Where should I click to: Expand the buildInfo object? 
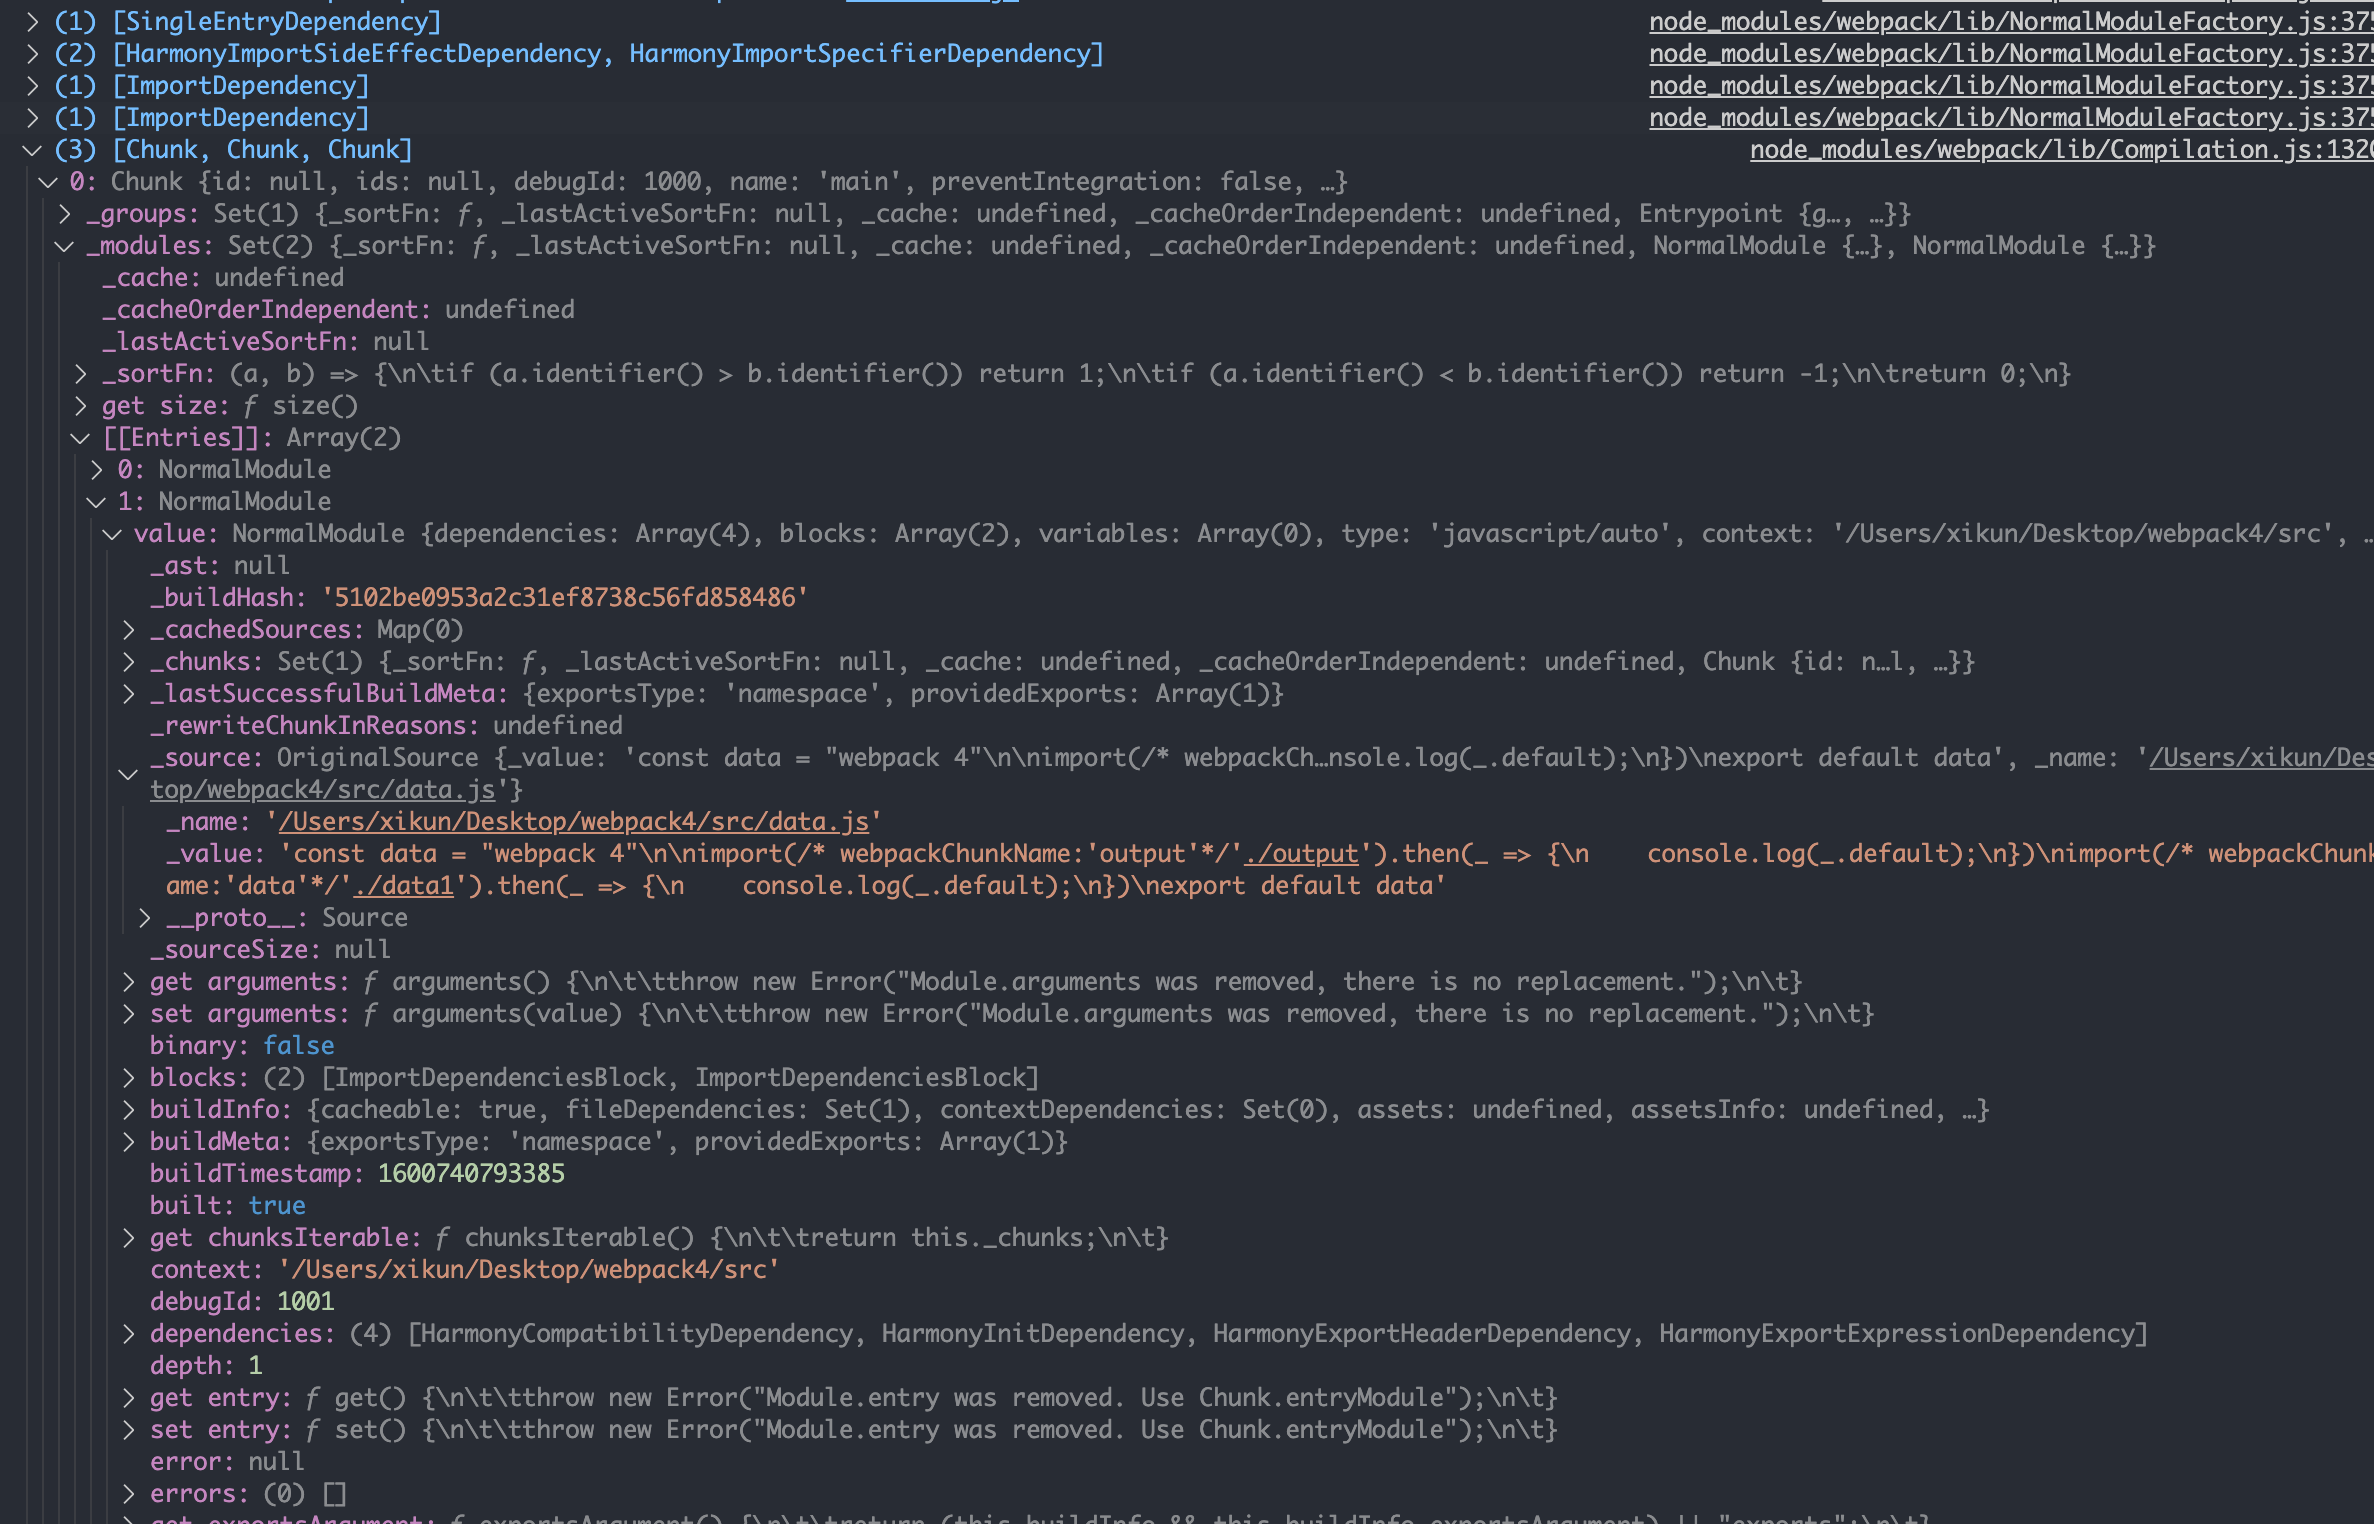pyautogui.click(x=128, y=1110)
